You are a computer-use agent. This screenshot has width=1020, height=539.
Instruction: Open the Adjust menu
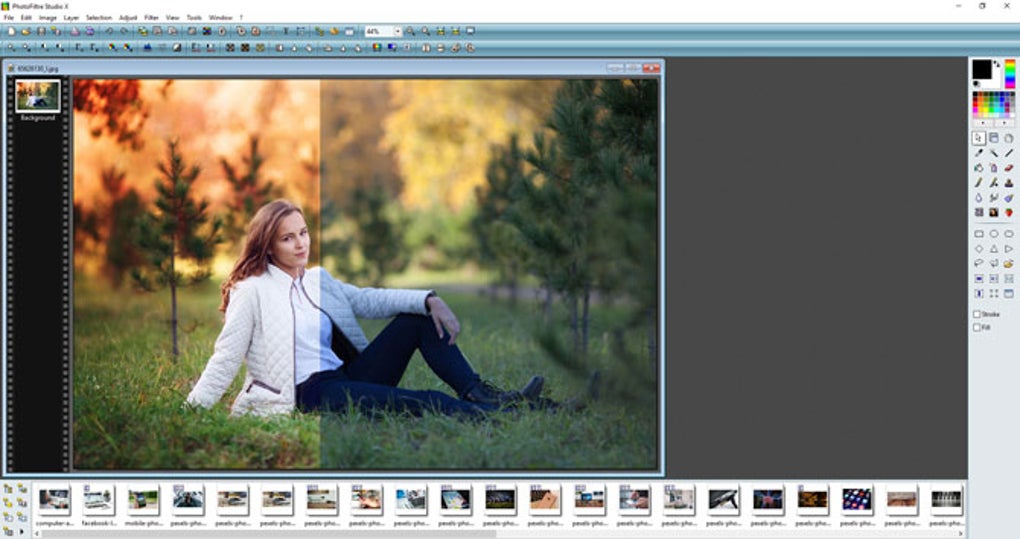click(128, 18)
